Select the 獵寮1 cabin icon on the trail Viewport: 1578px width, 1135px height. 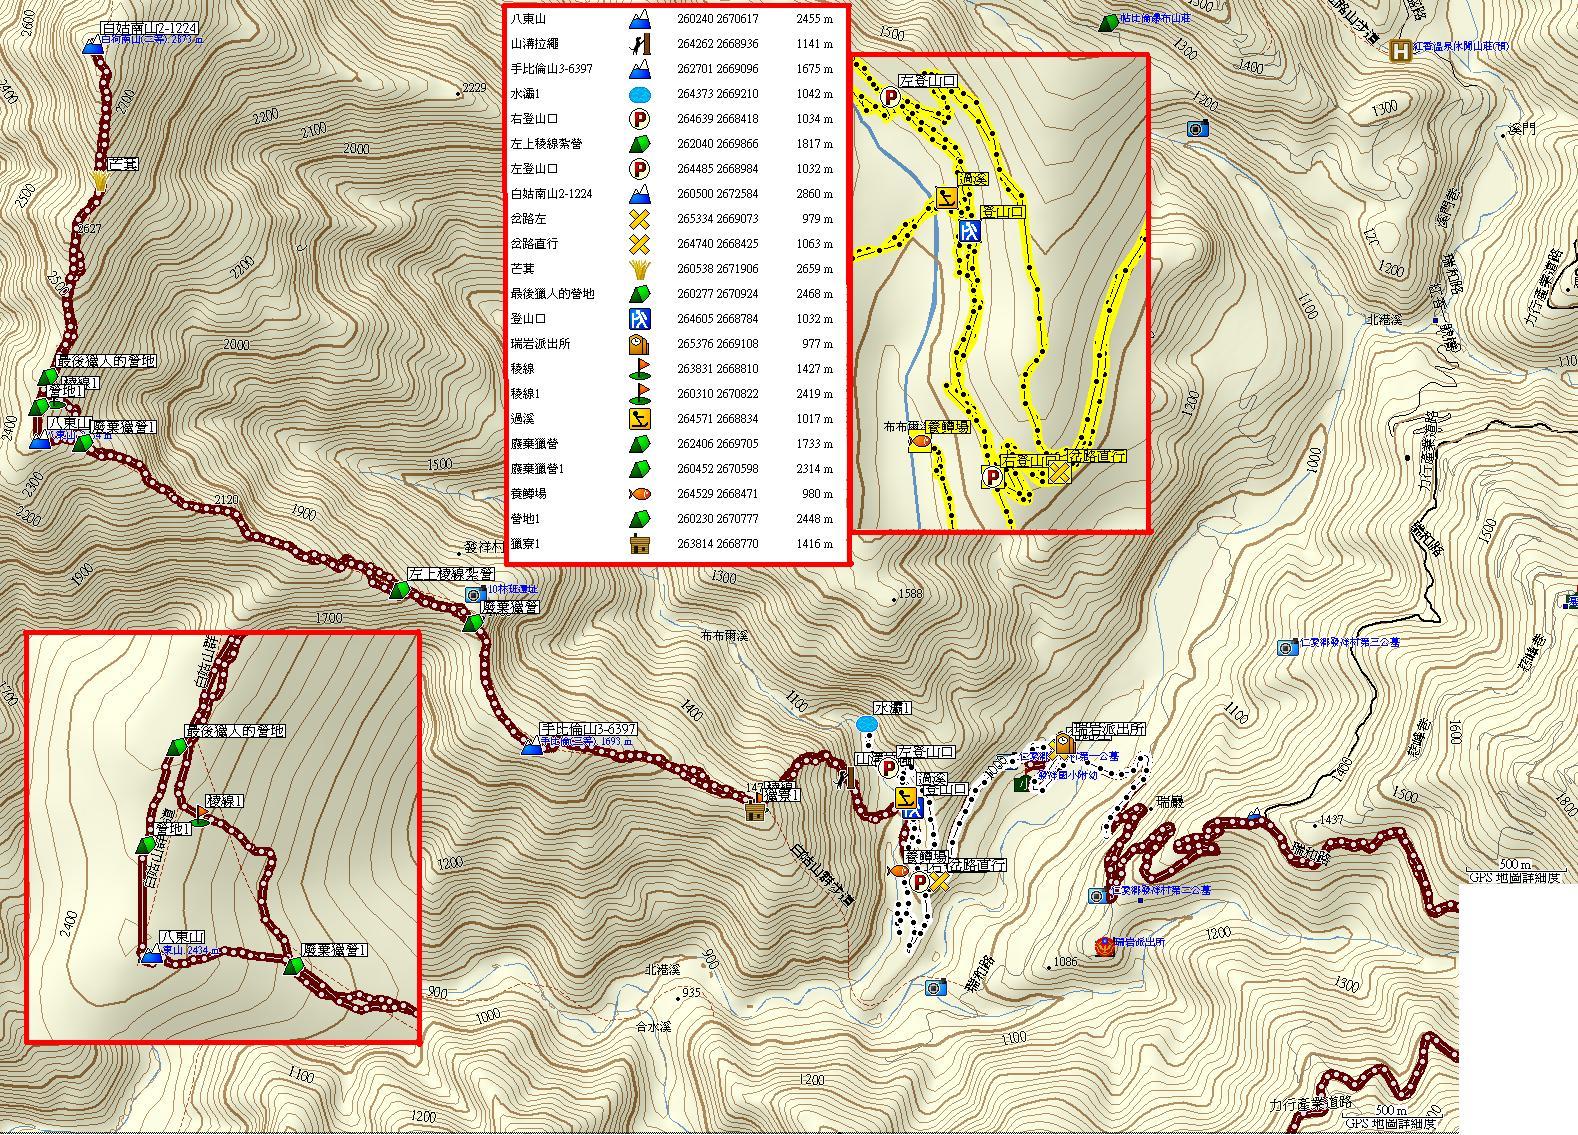click(x=754, y=811)
